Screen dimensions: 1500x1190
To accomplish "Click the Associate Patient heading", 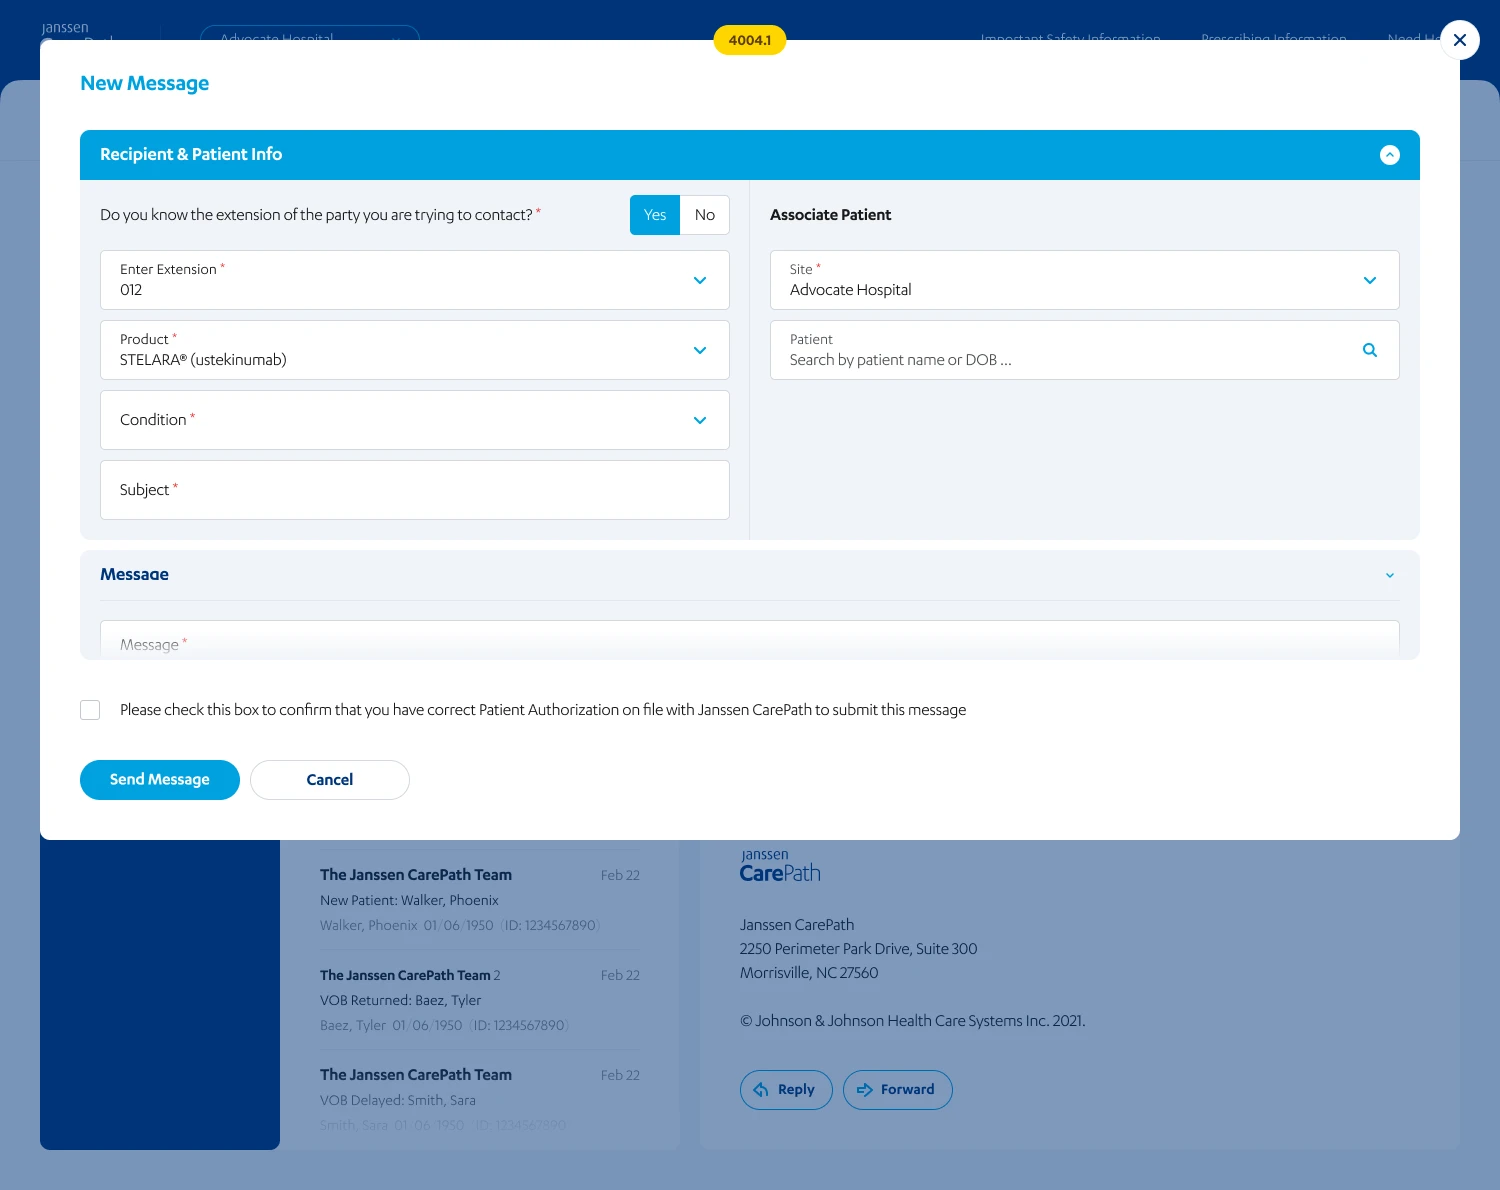I will coord(830,215).
